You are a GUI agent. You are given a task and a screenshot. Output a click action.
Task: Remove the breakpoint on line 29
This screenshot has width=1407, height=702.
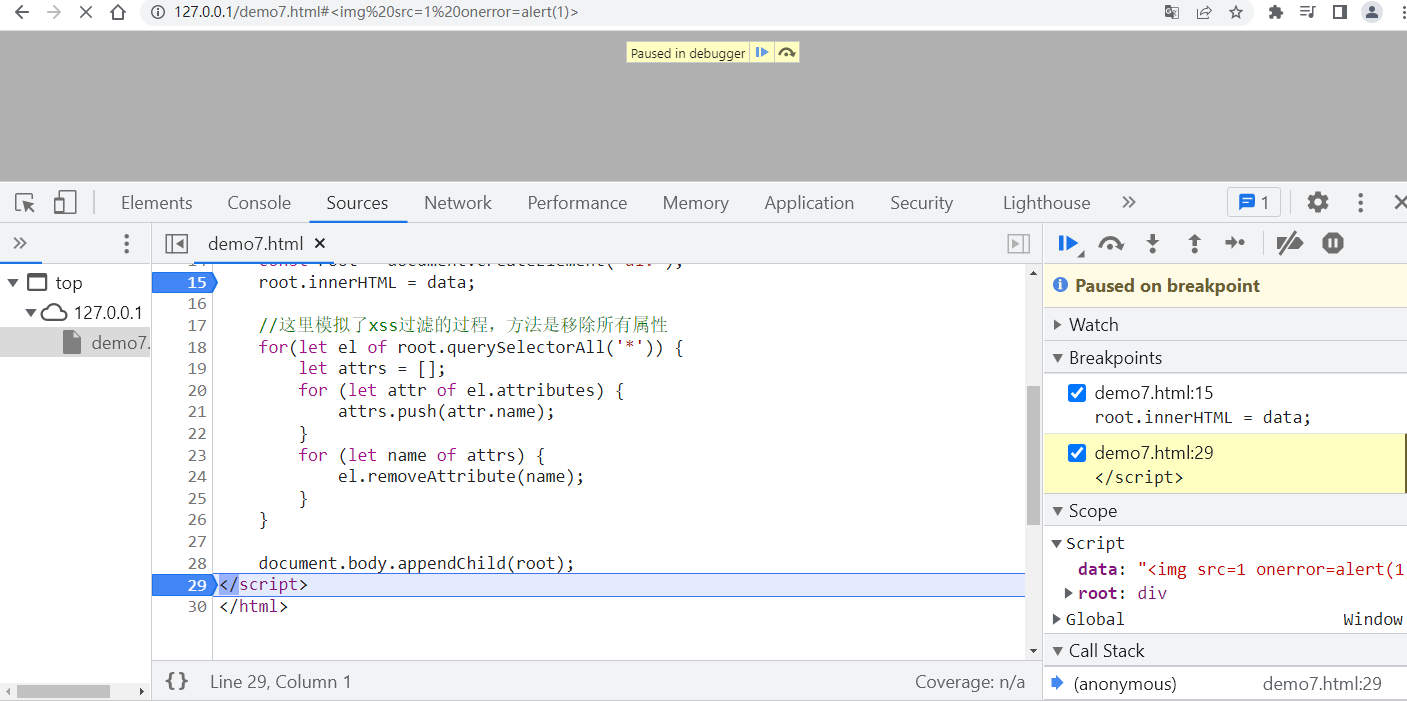(183, 585)
